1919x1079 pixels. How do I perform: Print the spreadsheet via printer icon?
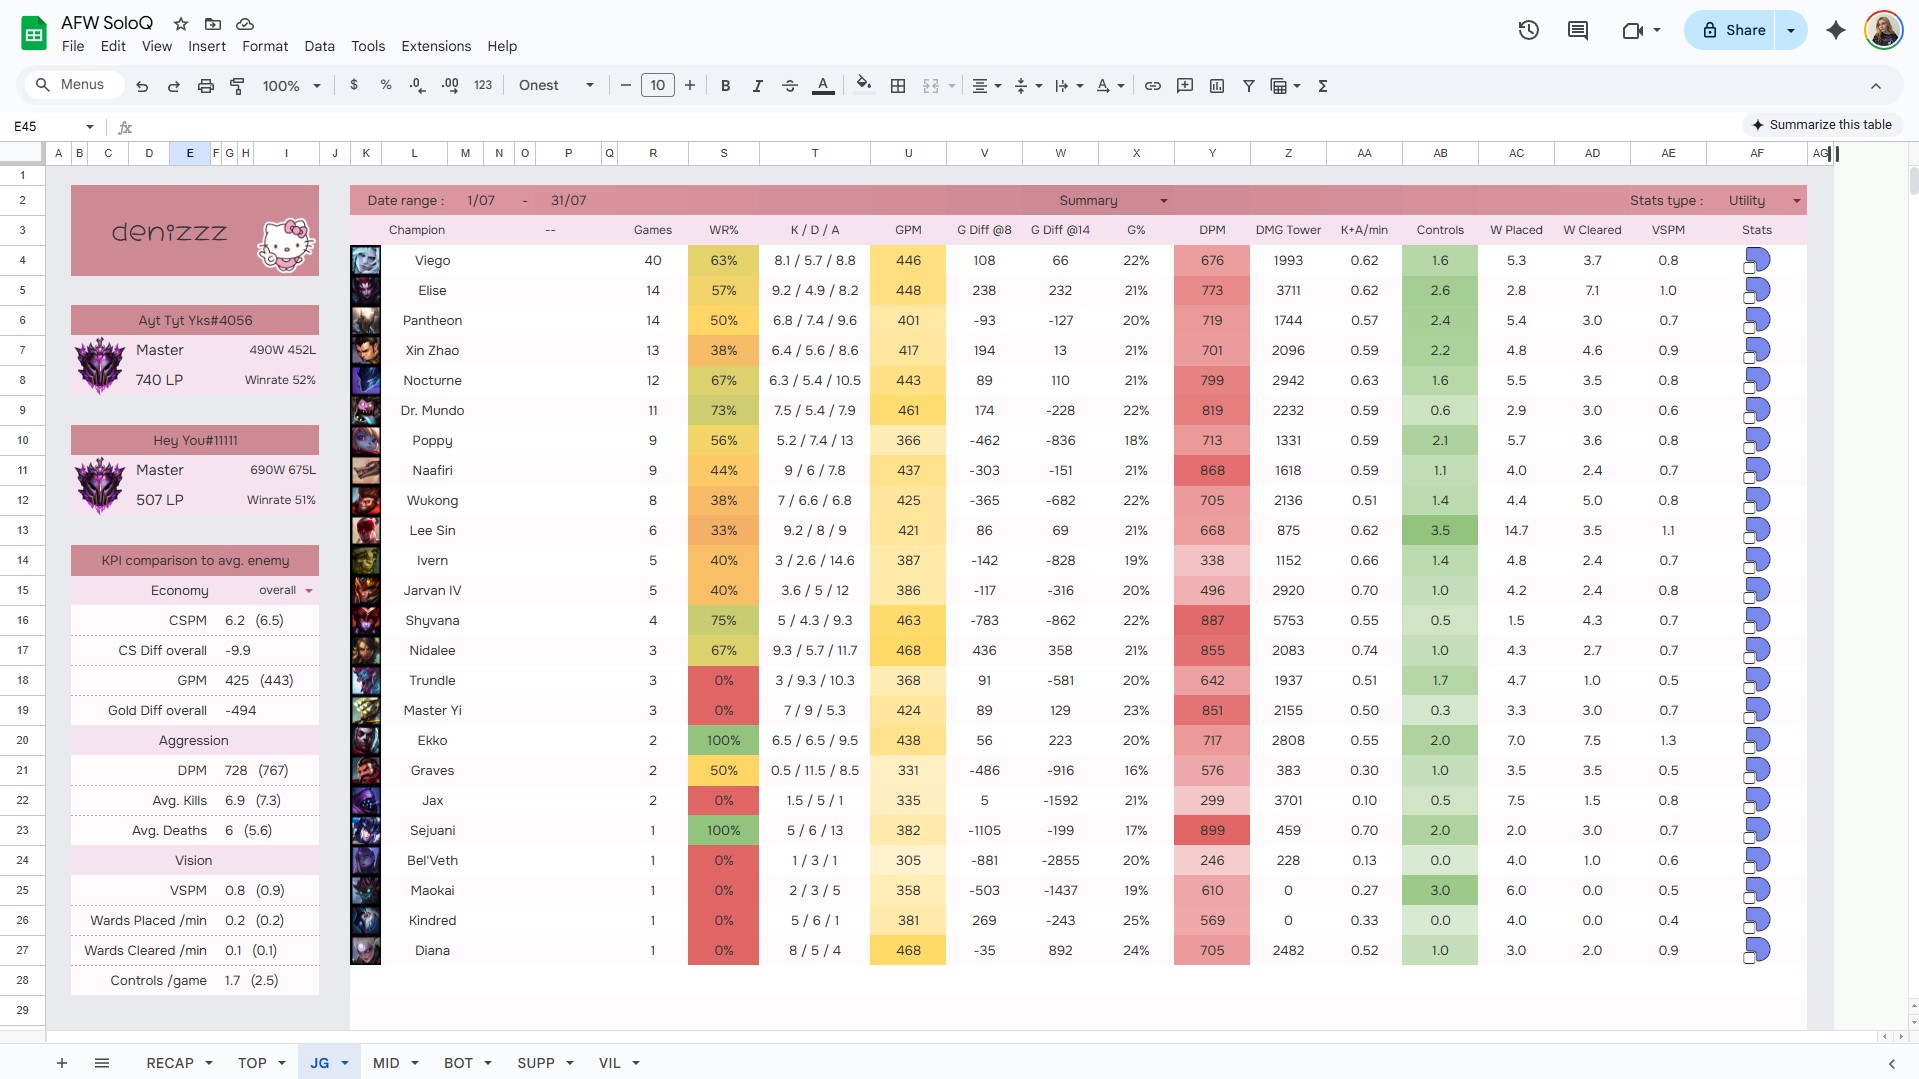(205, 86)
